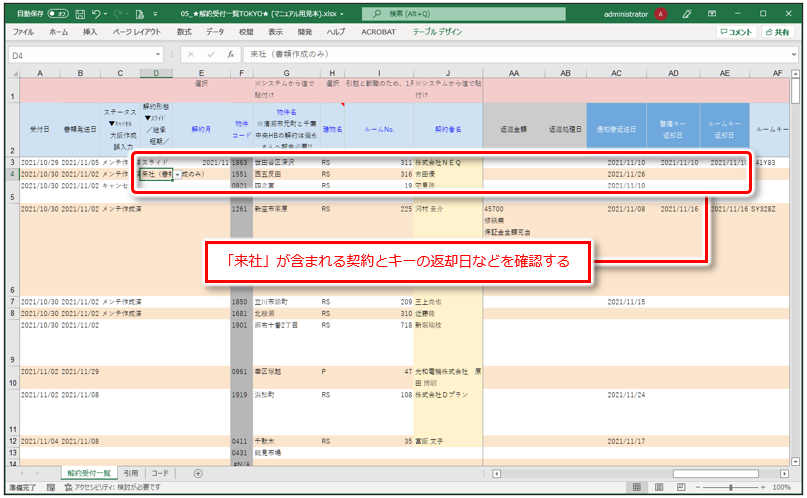Open the 挿入 ribbon tab
807x498 pixels.
click(x=90, y=32)
